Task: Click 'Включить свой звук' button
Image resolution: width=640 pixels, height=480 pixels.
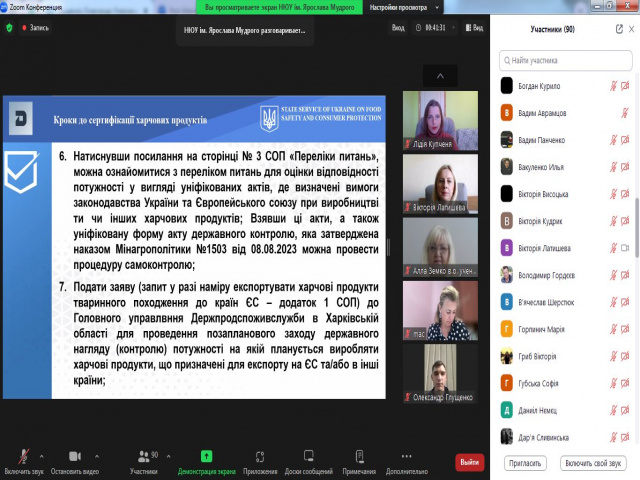Action: pyautogui.click(x=594, y=464)
